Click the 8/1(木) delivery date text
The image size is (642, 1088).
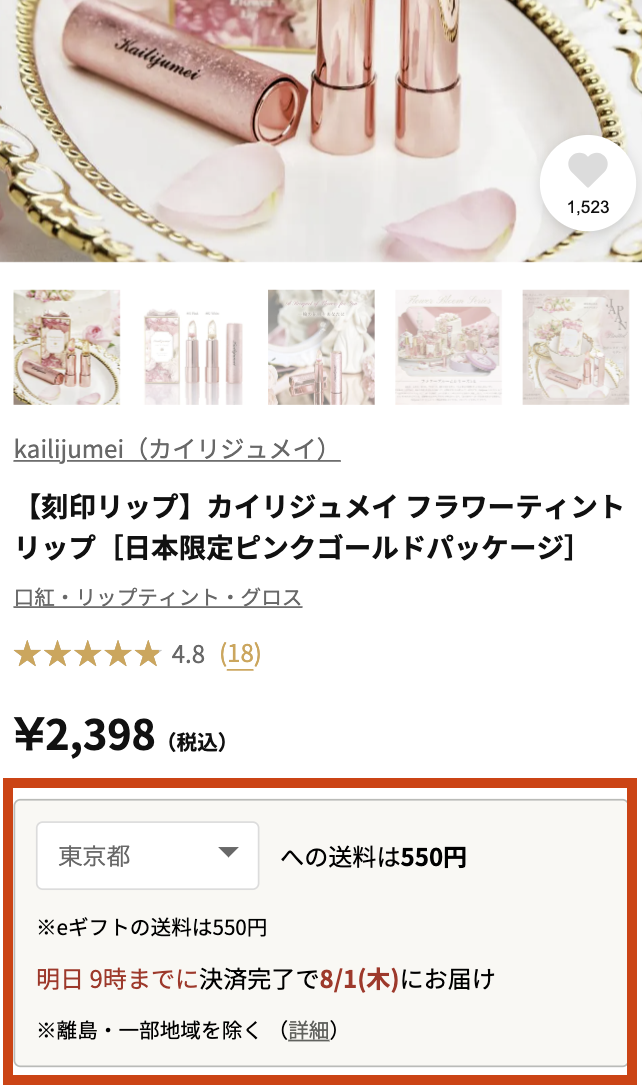tap(359, 979)
